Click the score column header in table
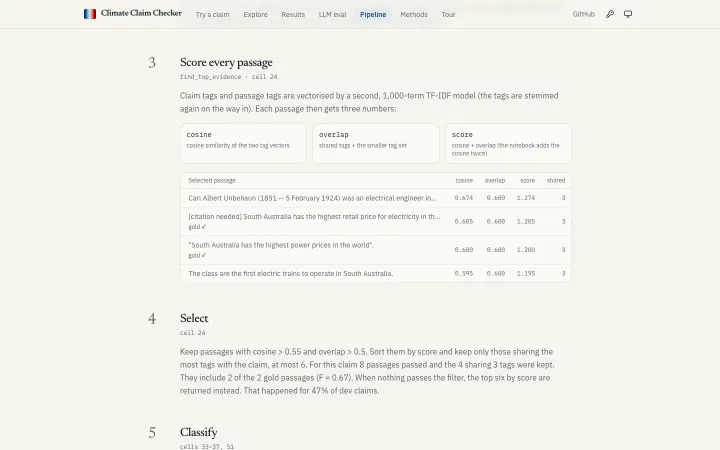720x450 pixels. pyautogui.click(x=527, y=180)
